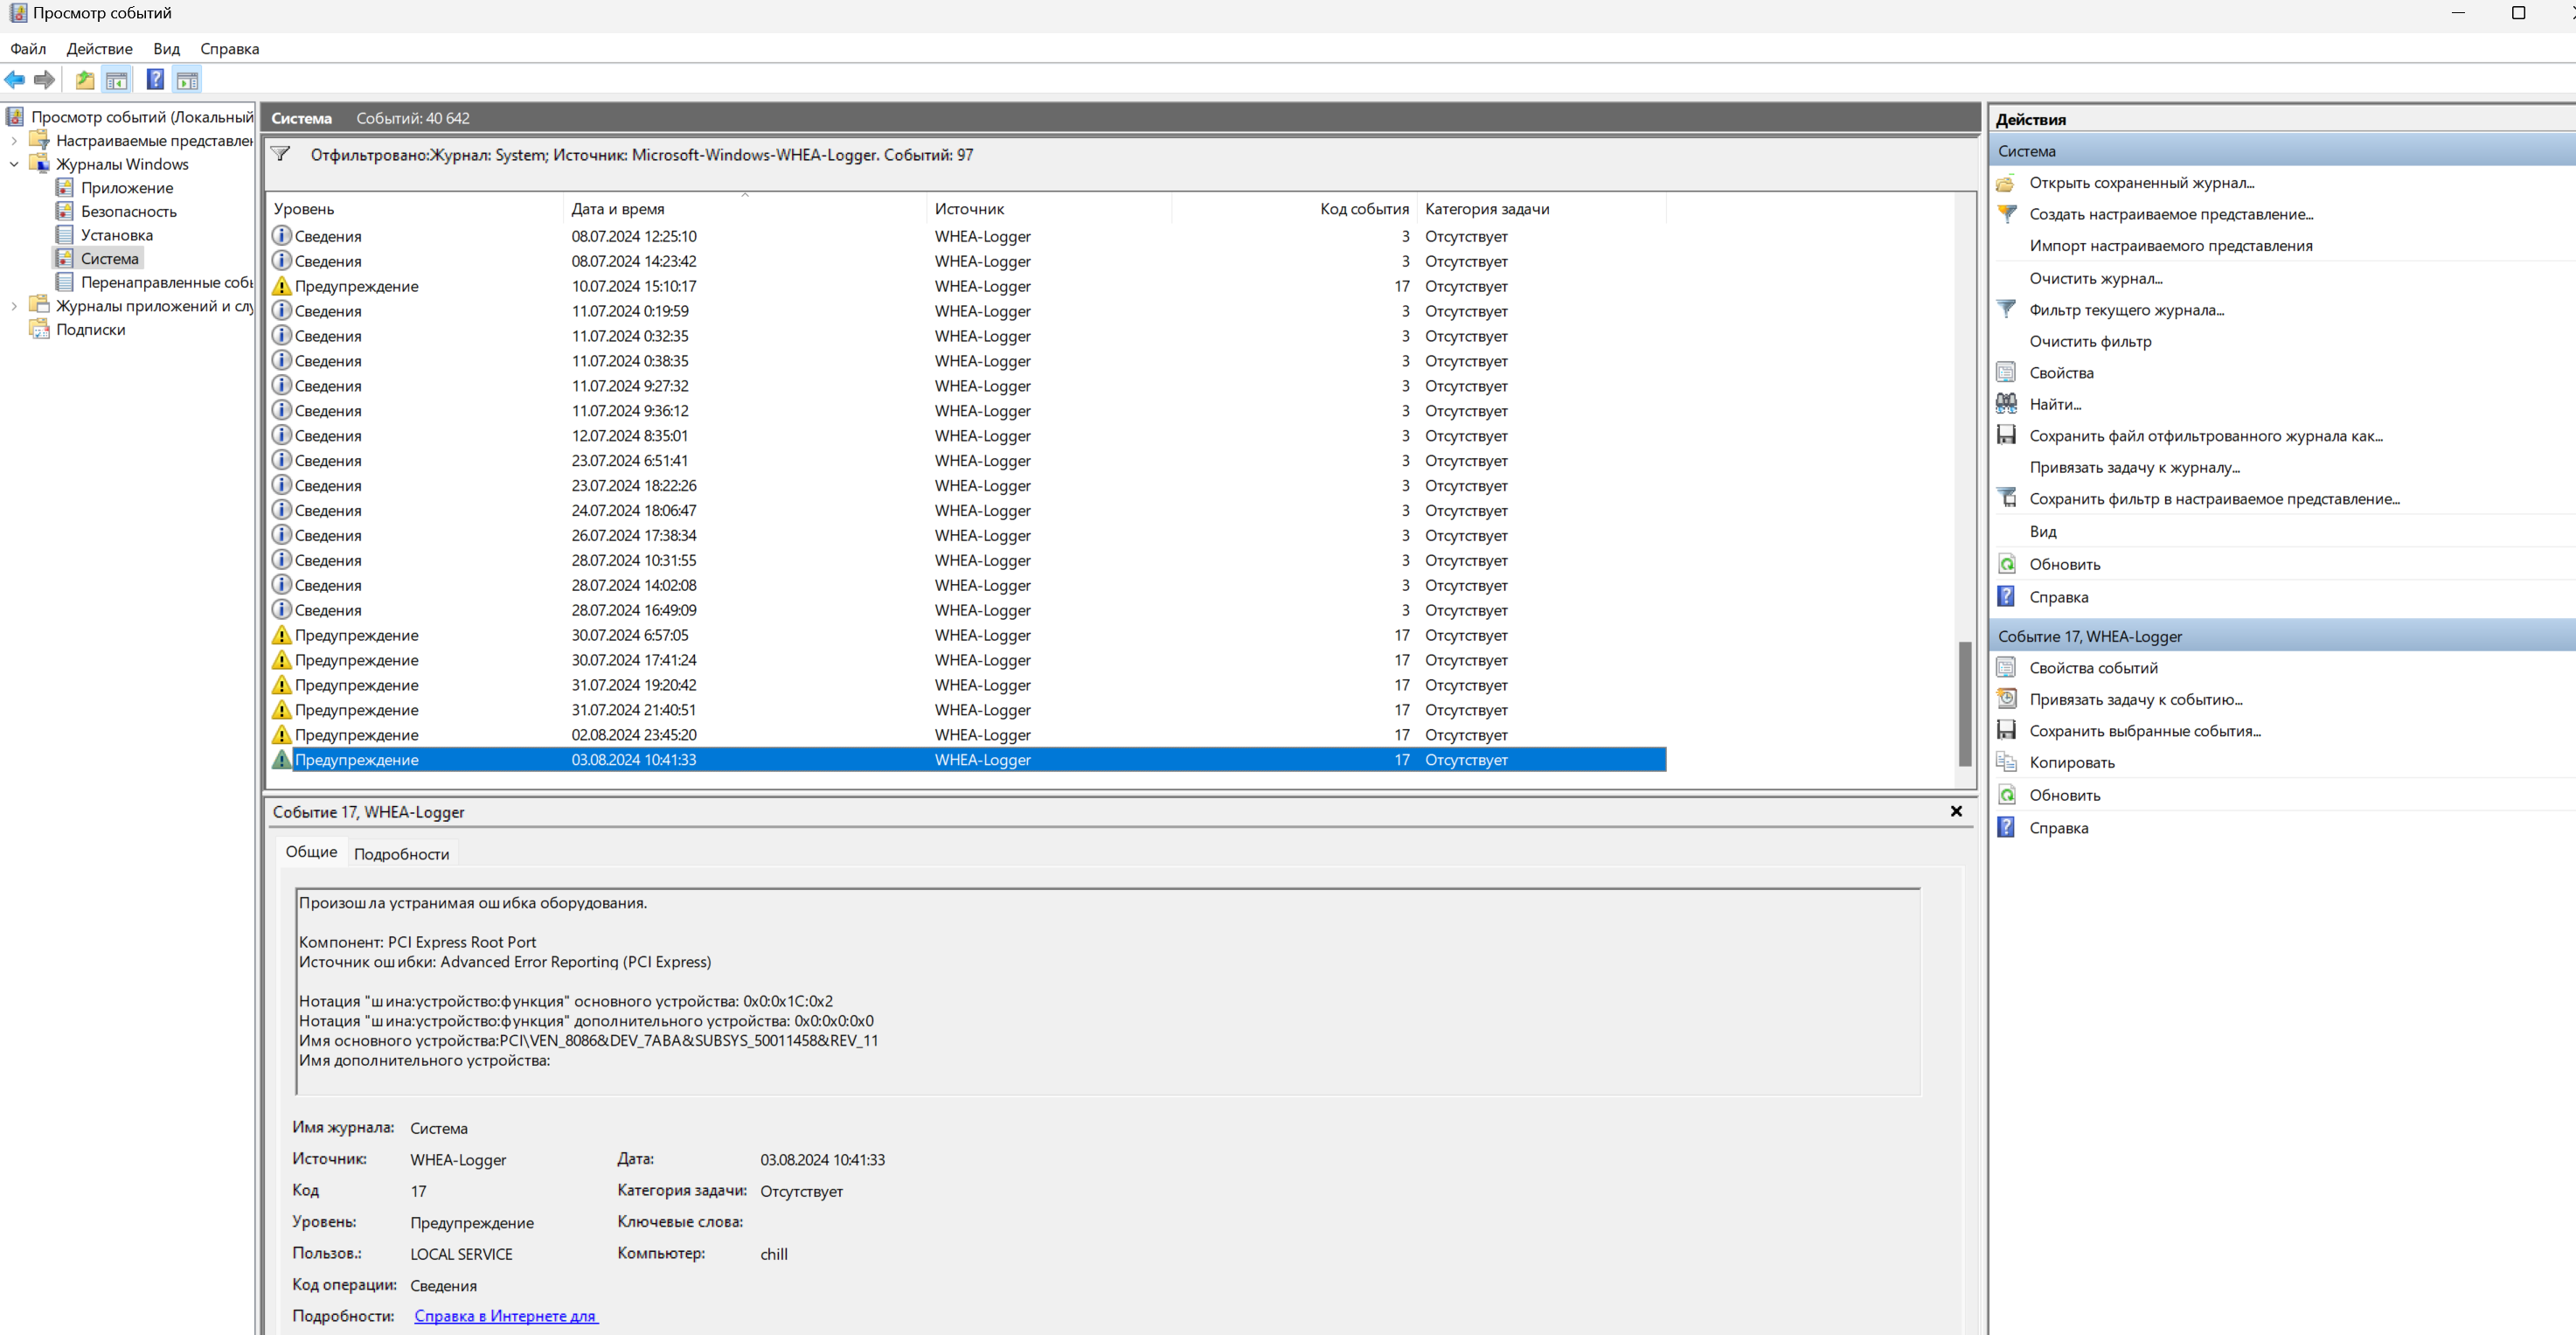
Task: Select the Безопасность log in tree
Action: pos(128,212)
